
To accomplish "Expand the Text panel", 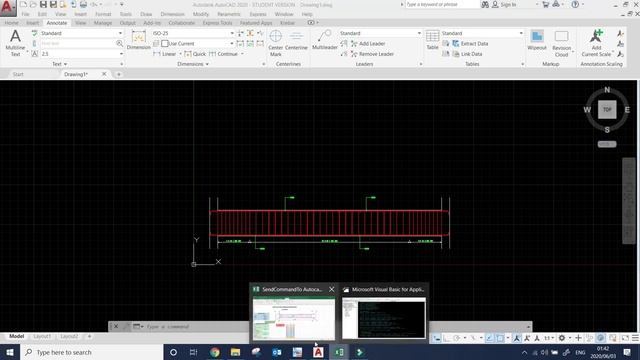I will (60, 64).
